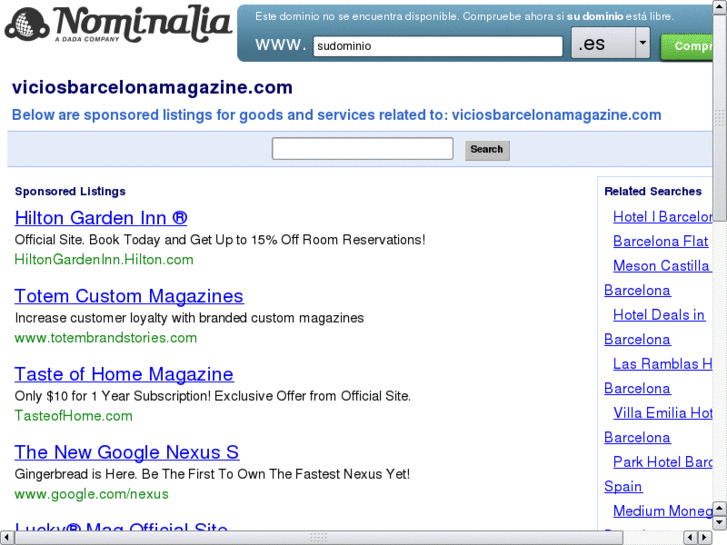Open Park Hotel Barcelona related search
The height and width of the screenshot is (545, 727).
coord(662,462)
